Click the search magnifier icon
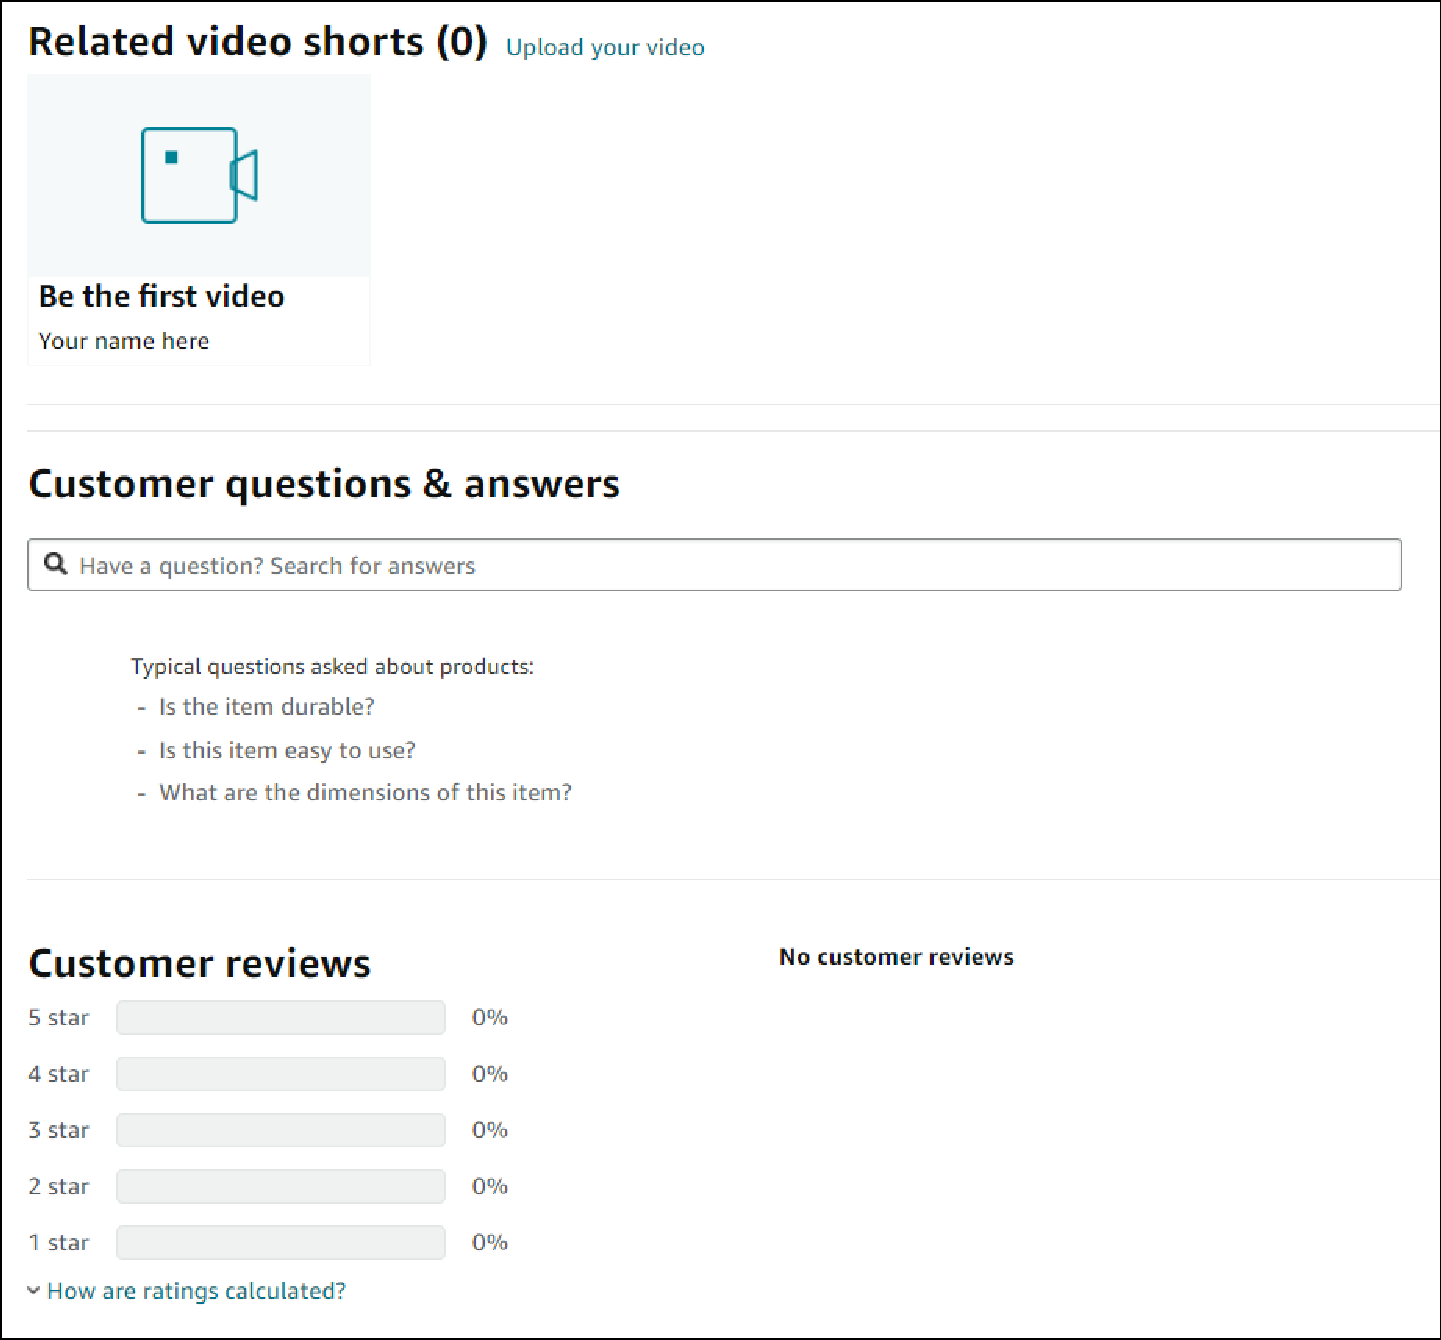The height and width of the screenshot is (1340, 1441). click(56, 565)
